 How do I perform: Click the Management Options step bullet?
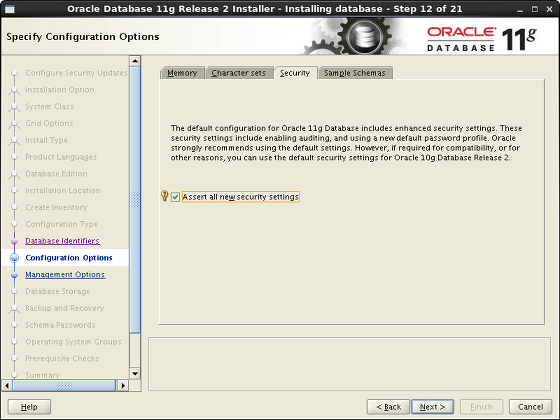click(14, 275)
